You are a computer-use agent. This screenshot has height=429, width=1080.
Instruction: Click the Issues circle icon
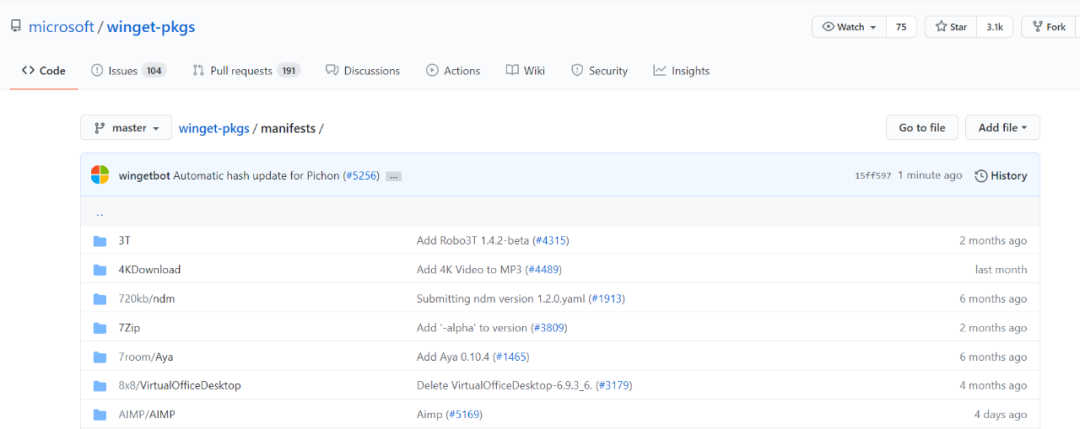(96, 70)
